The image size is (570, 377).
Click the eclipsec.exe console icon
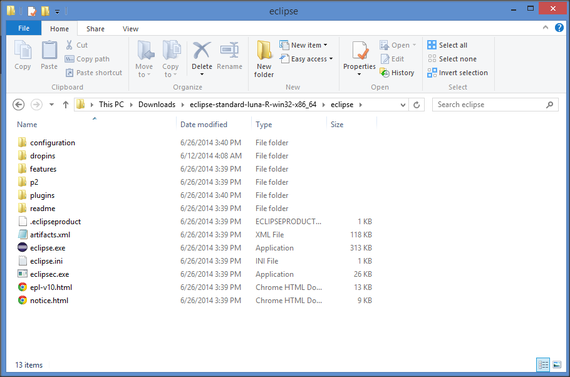click(x=22, y=274)
